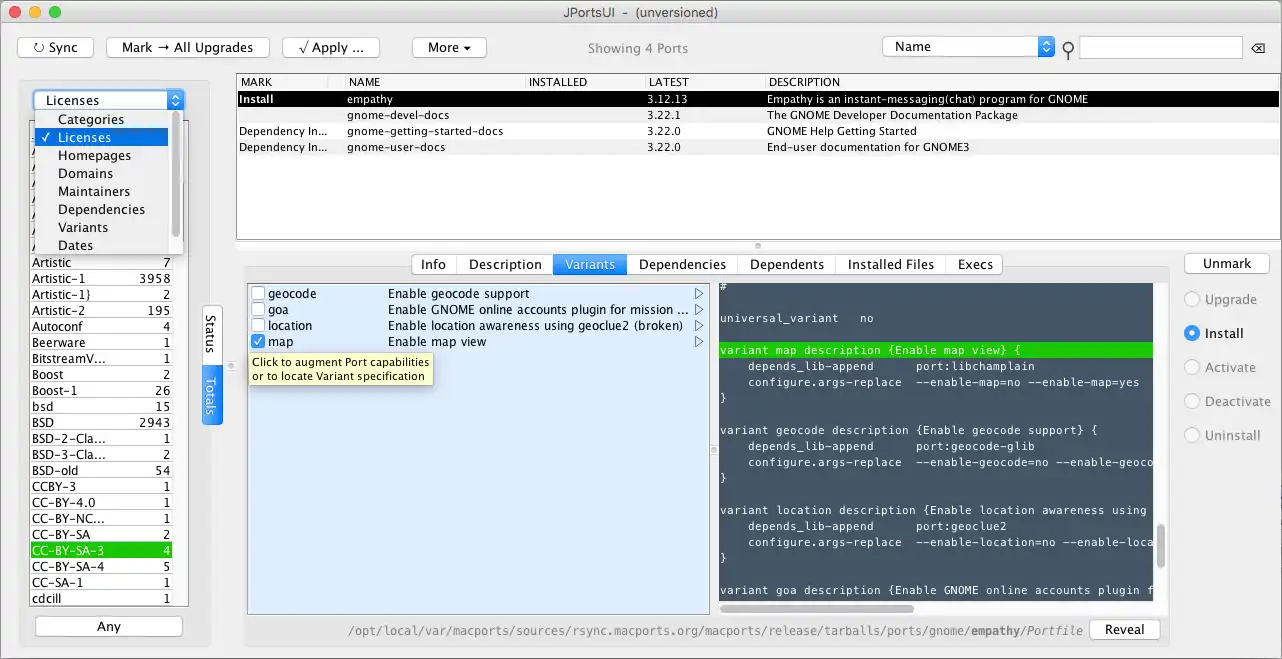1282x659 pixels.
Task: Click the Portfile horizontal scrollbar
Action: point(817,608)
